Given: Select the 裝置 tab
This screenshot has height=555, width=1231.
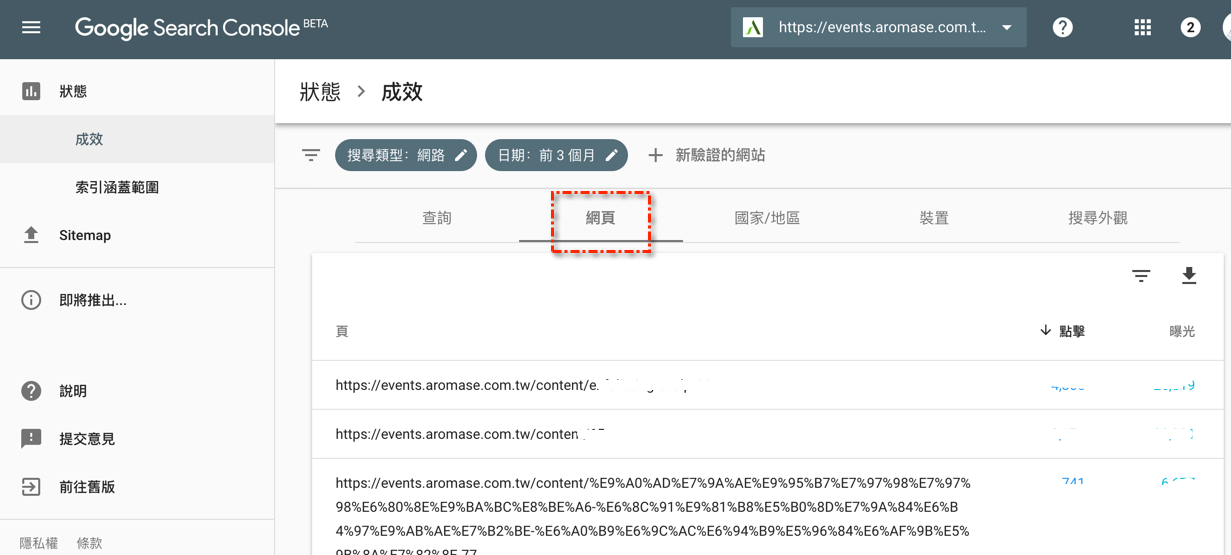Looking at the screenshot, I should pos(934,218).
